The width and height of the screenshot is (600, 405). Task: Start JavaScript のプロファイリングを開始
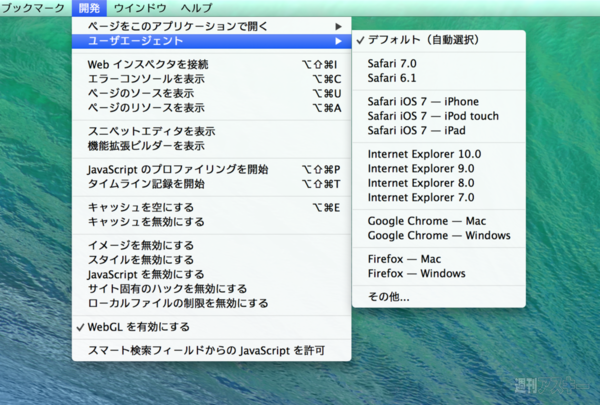pos(212,170)
